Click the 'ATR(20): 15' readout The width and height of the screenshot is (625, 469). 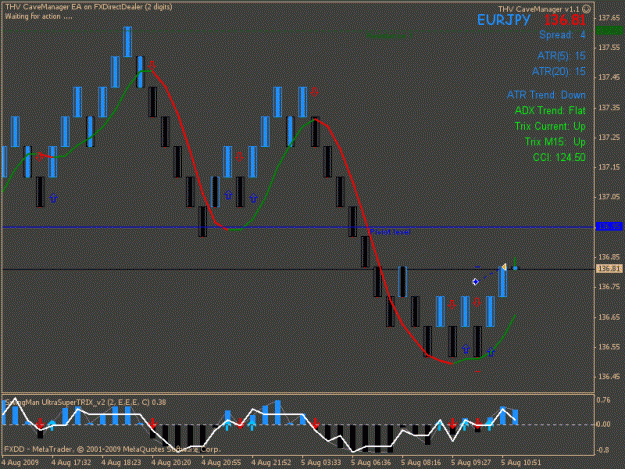click(559, 72)
